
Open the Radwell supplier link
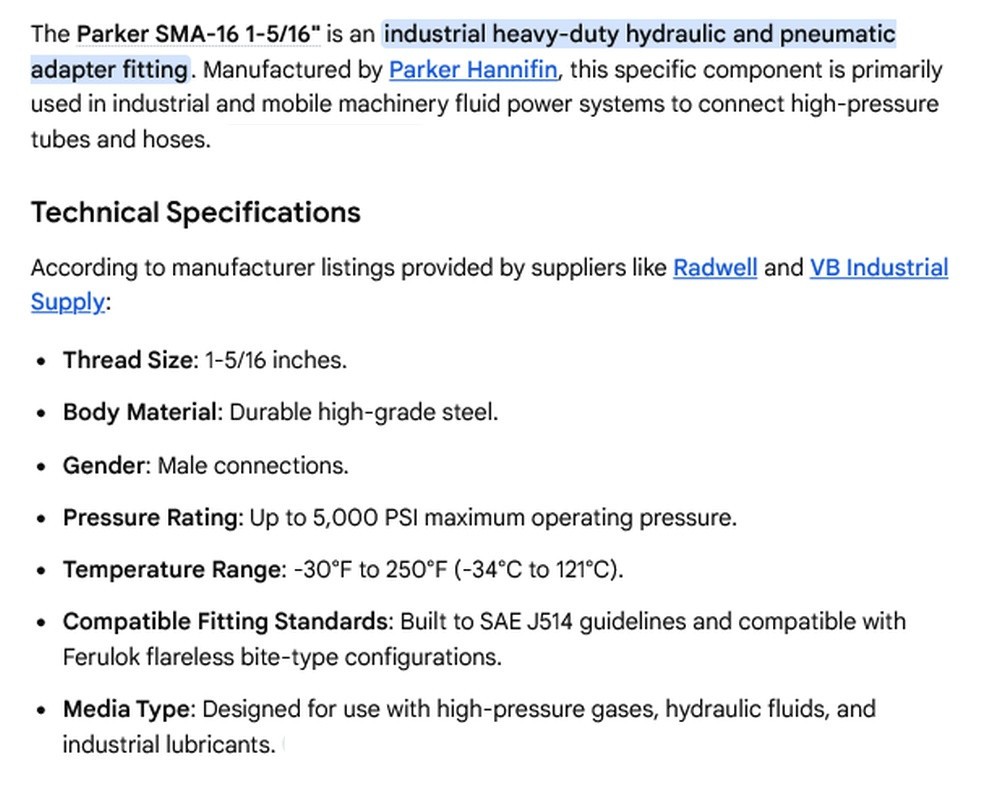[715, 268]
